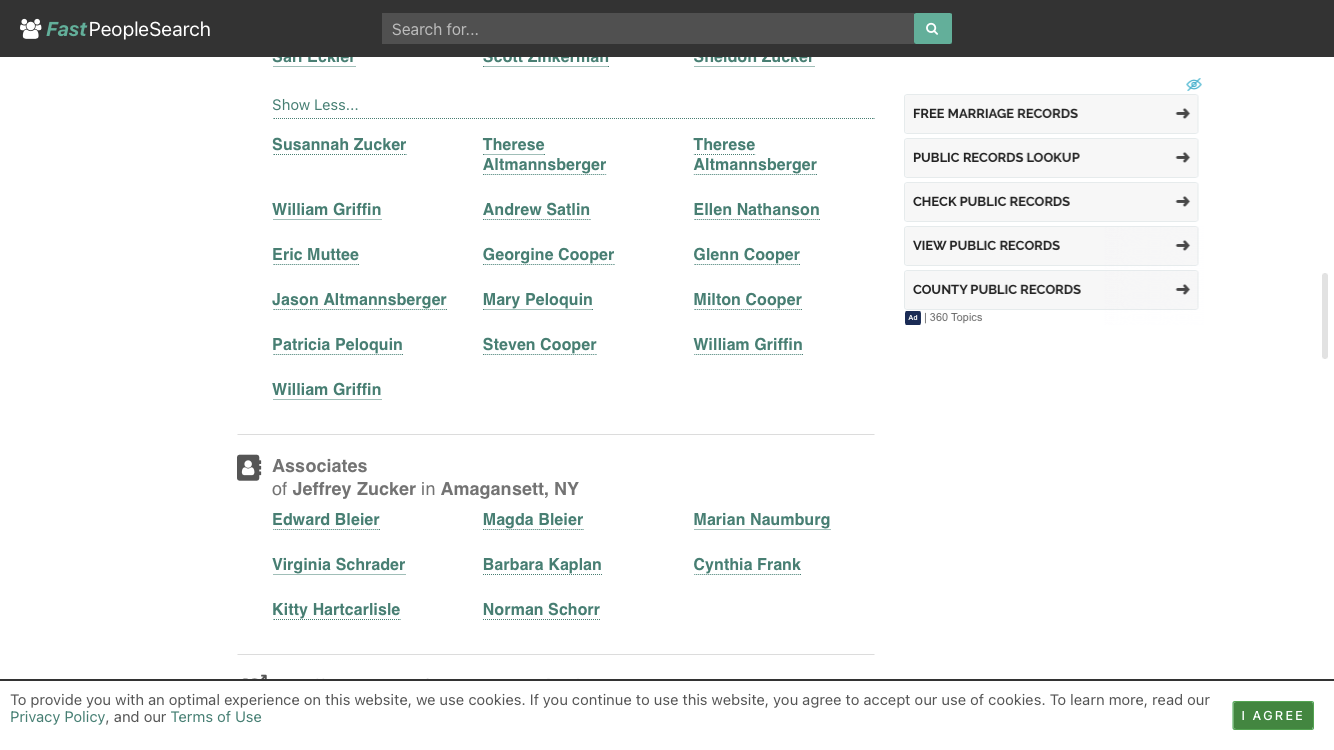The width and height of the screenshot is (1334, 750).
Task: Open Therese Altmannsberger link in right column
Action: click(x=755, y=154)
